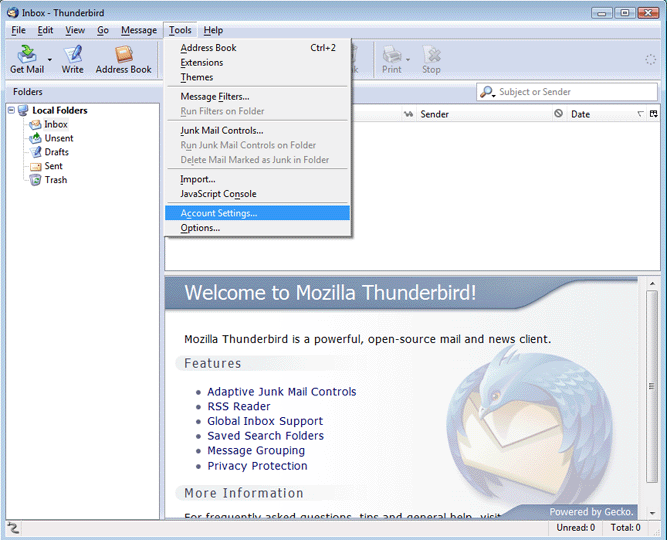Select the Inbox folder
The width and height of the screenshot is (667, 540).
coord(56,124)
